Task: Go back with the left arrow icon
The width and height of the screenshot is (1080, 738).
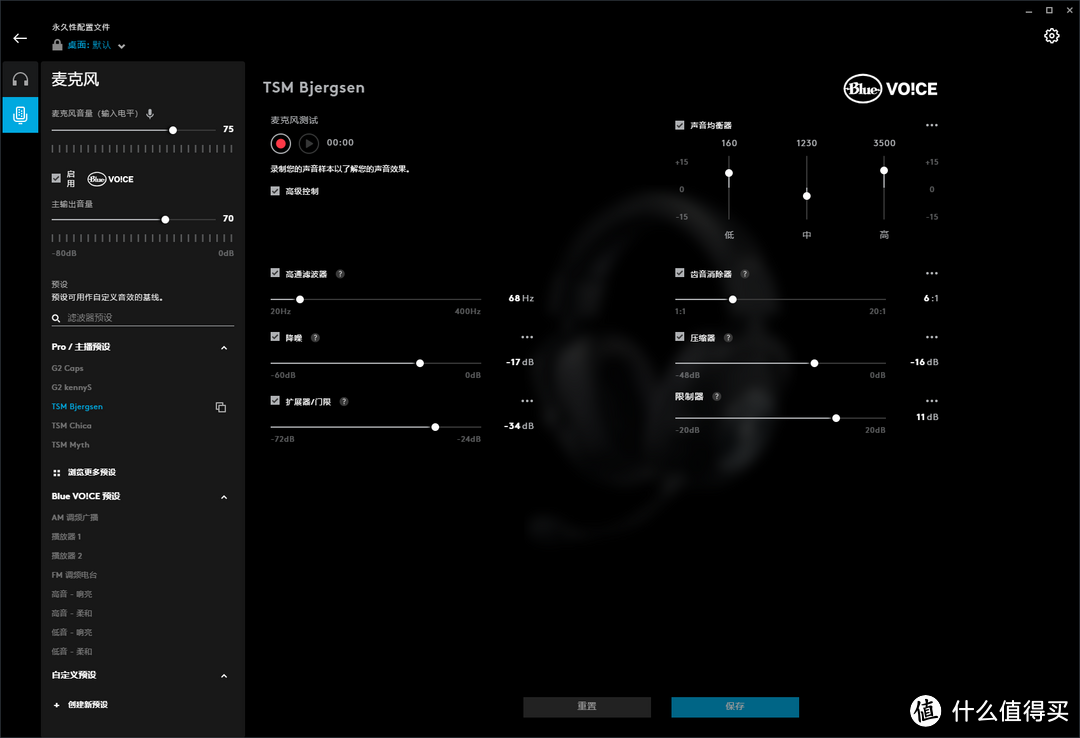Action: 20,39
